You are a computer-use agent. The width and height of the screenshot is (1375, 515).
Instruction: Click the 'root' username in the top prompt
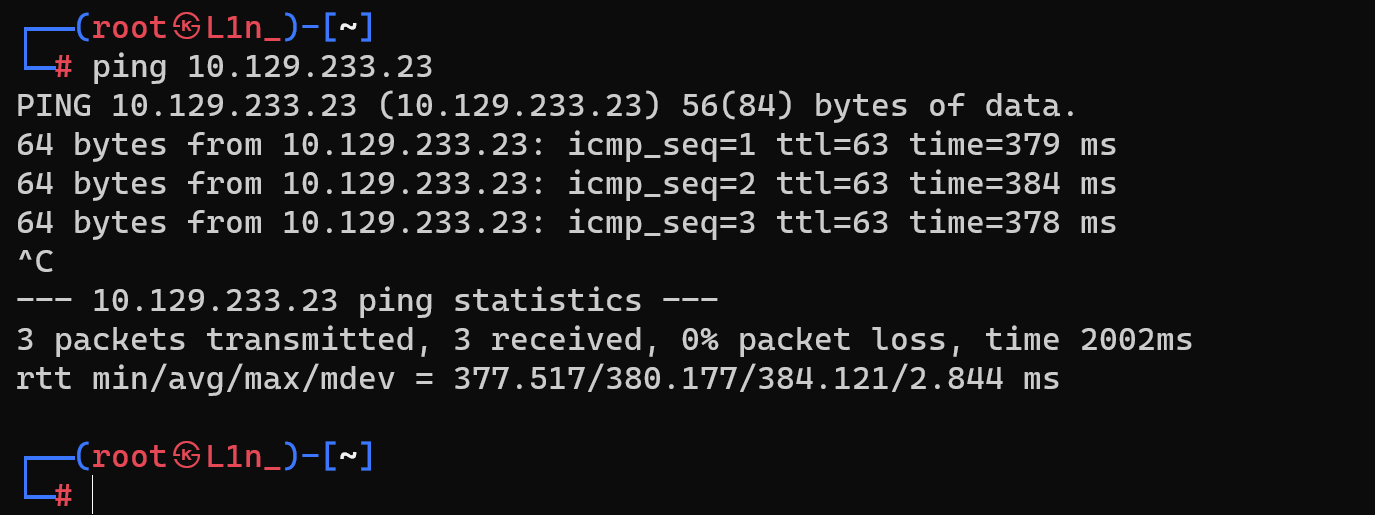(x=130, y=27)
